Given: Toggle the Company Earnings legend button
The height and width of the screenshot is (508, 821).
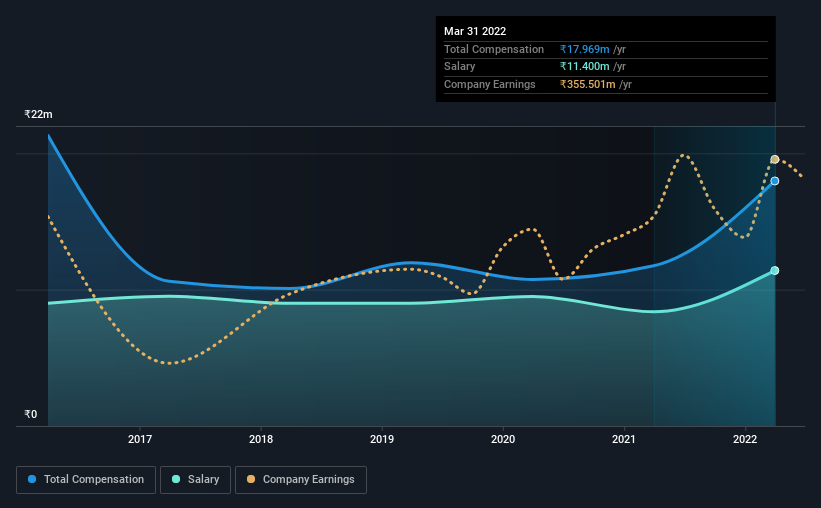Looking at the screenshot, I should tap(301, 480).
